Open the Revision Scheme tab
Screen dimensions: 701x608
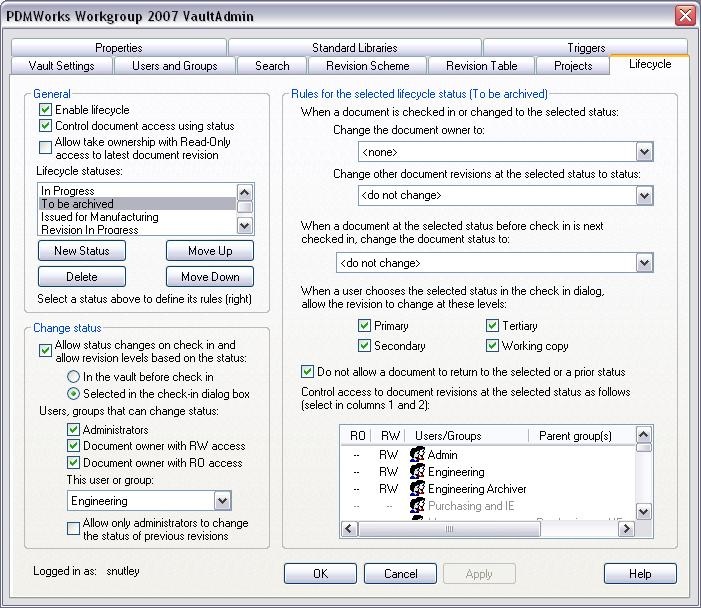pos(367,66)
